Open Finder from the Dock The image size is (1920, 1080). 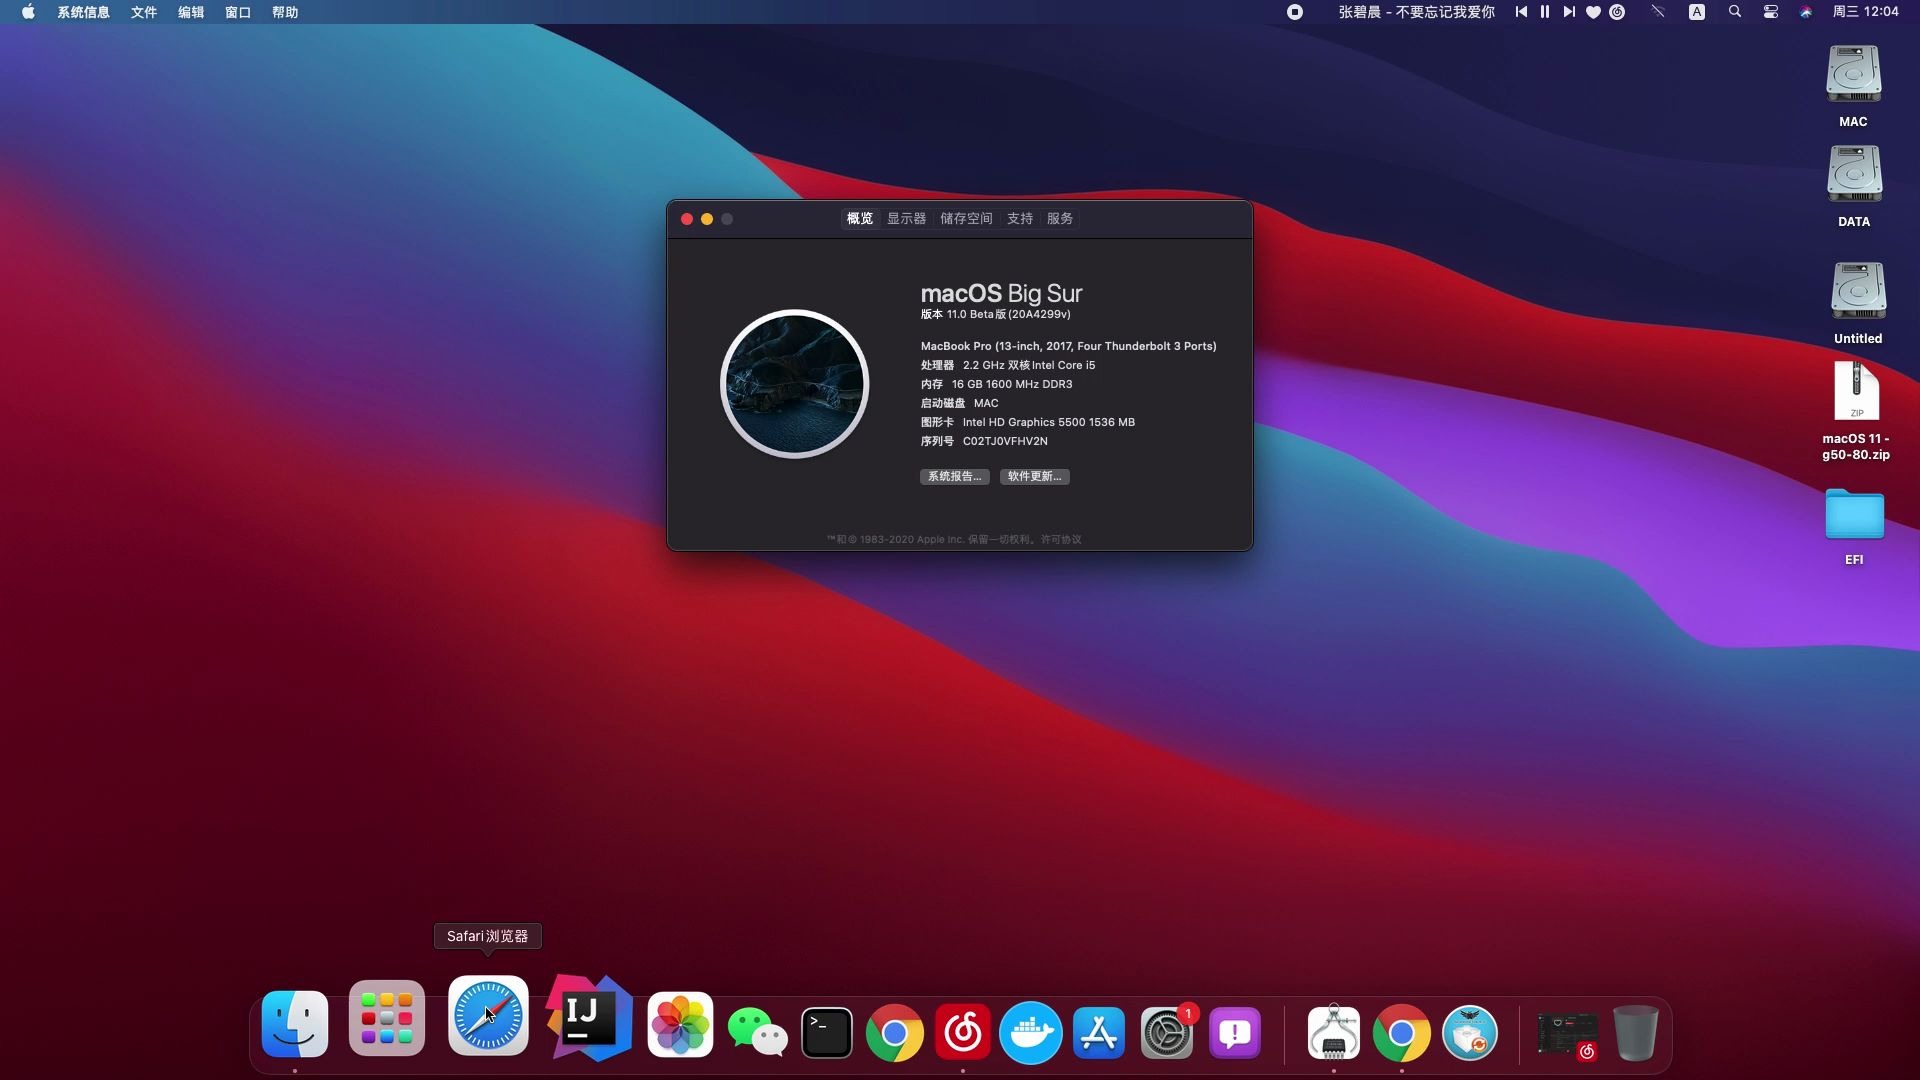pos(295,1023)
